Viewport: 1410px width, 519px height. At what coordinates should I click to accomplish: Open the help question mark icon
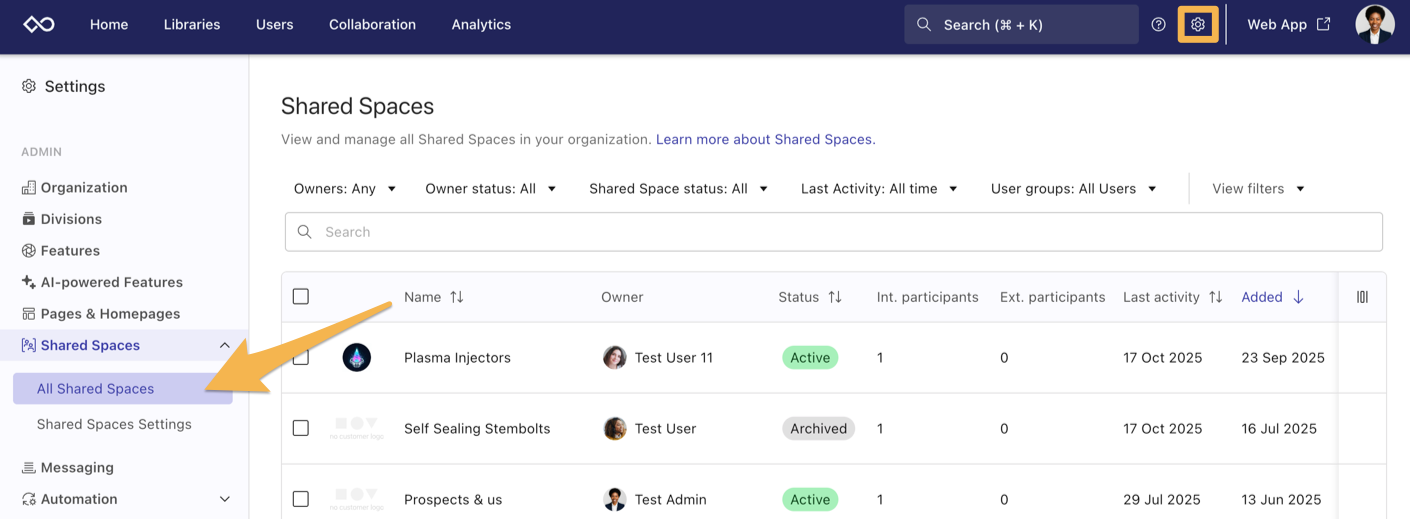[x=1158, y=24]
